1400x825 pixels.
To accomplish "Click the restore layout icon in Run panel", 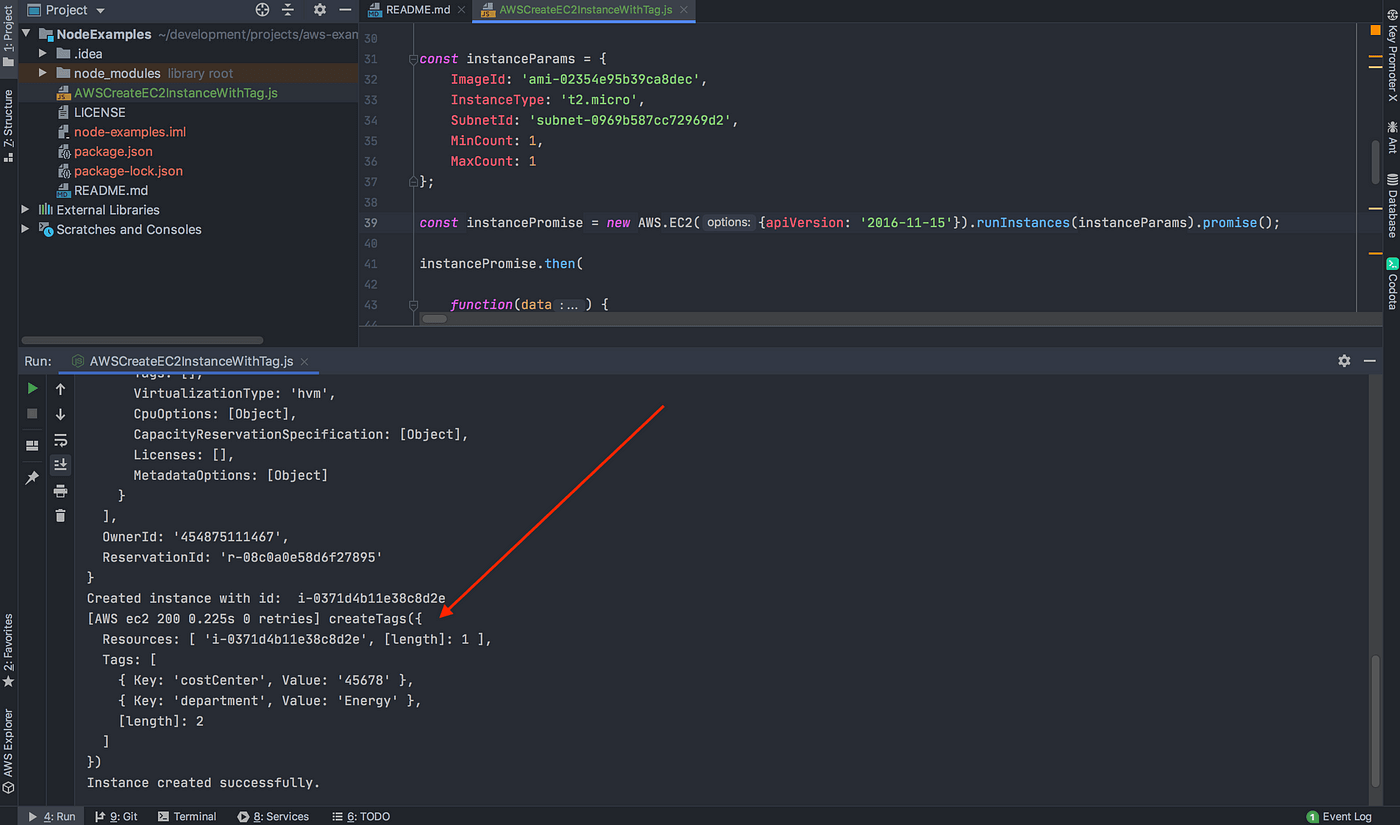I will (x=32, y=445).
